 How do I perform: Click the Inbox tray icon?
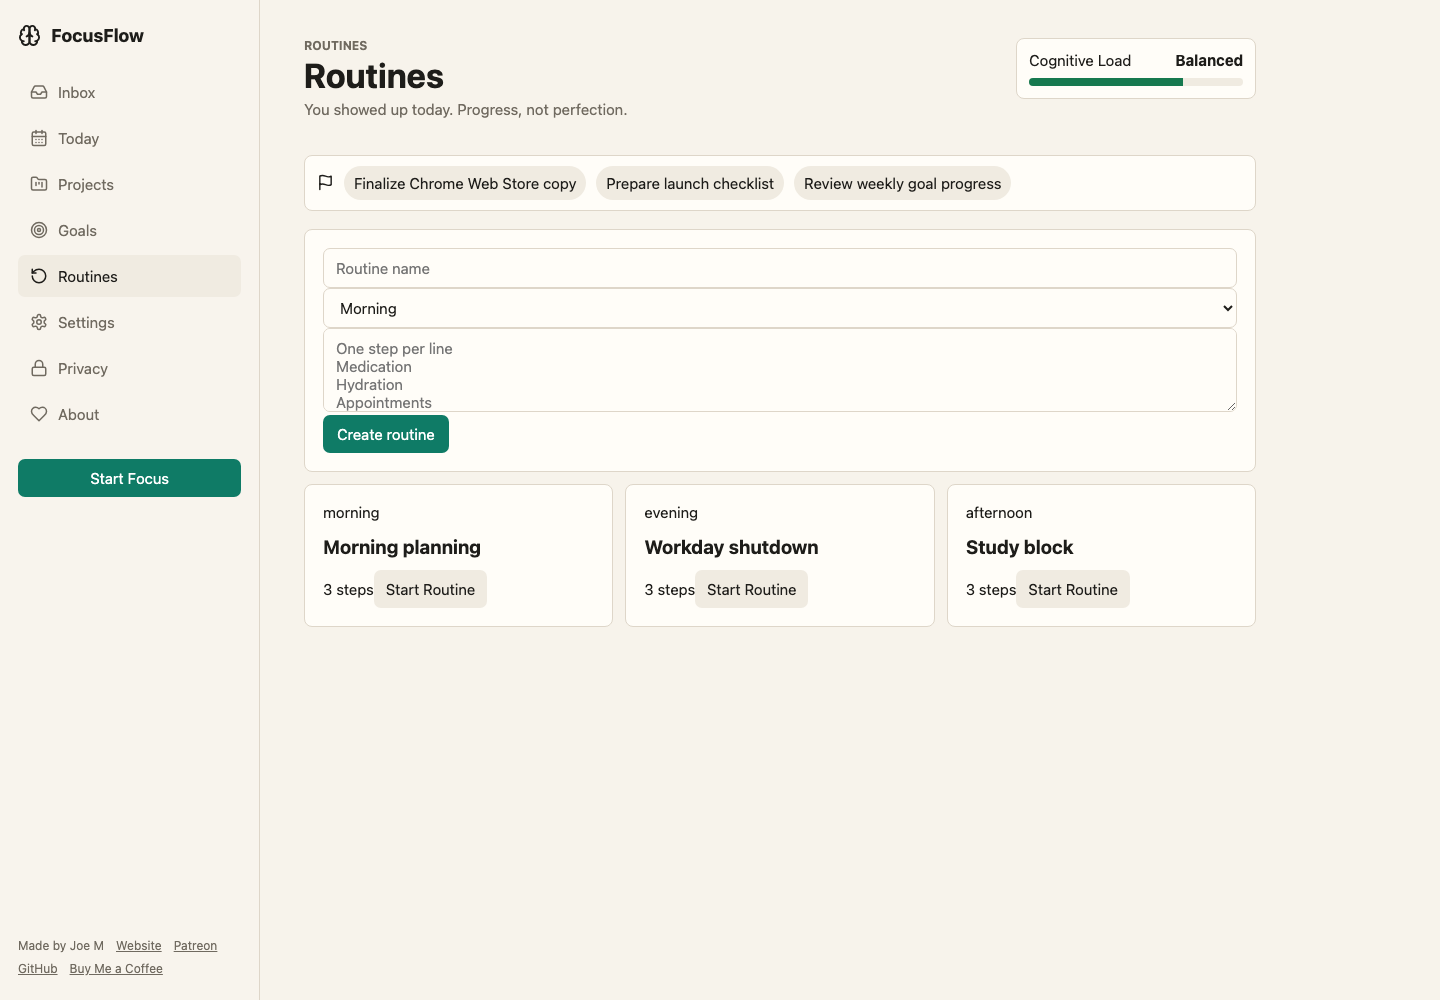pyautogui.click(x=39, y=92)
